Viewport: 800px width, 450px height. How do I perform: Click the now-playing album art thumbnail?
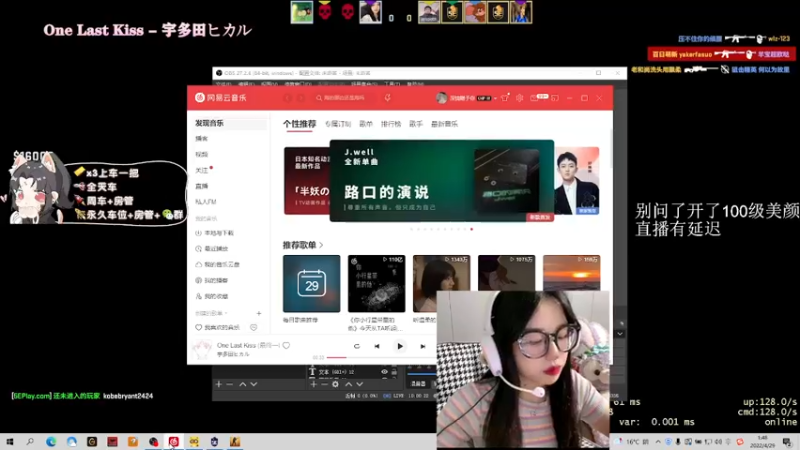[x=202, y=349]
